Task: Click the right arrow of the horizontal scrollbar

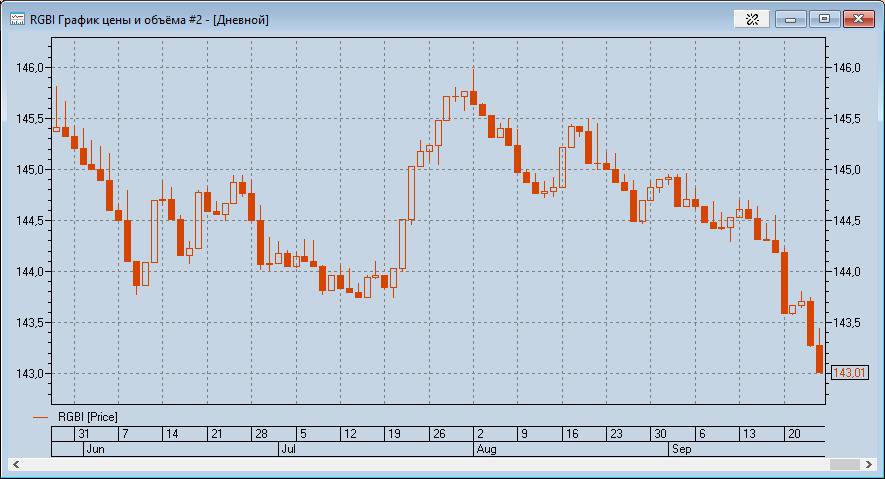Action: click(x=869, y=464)
